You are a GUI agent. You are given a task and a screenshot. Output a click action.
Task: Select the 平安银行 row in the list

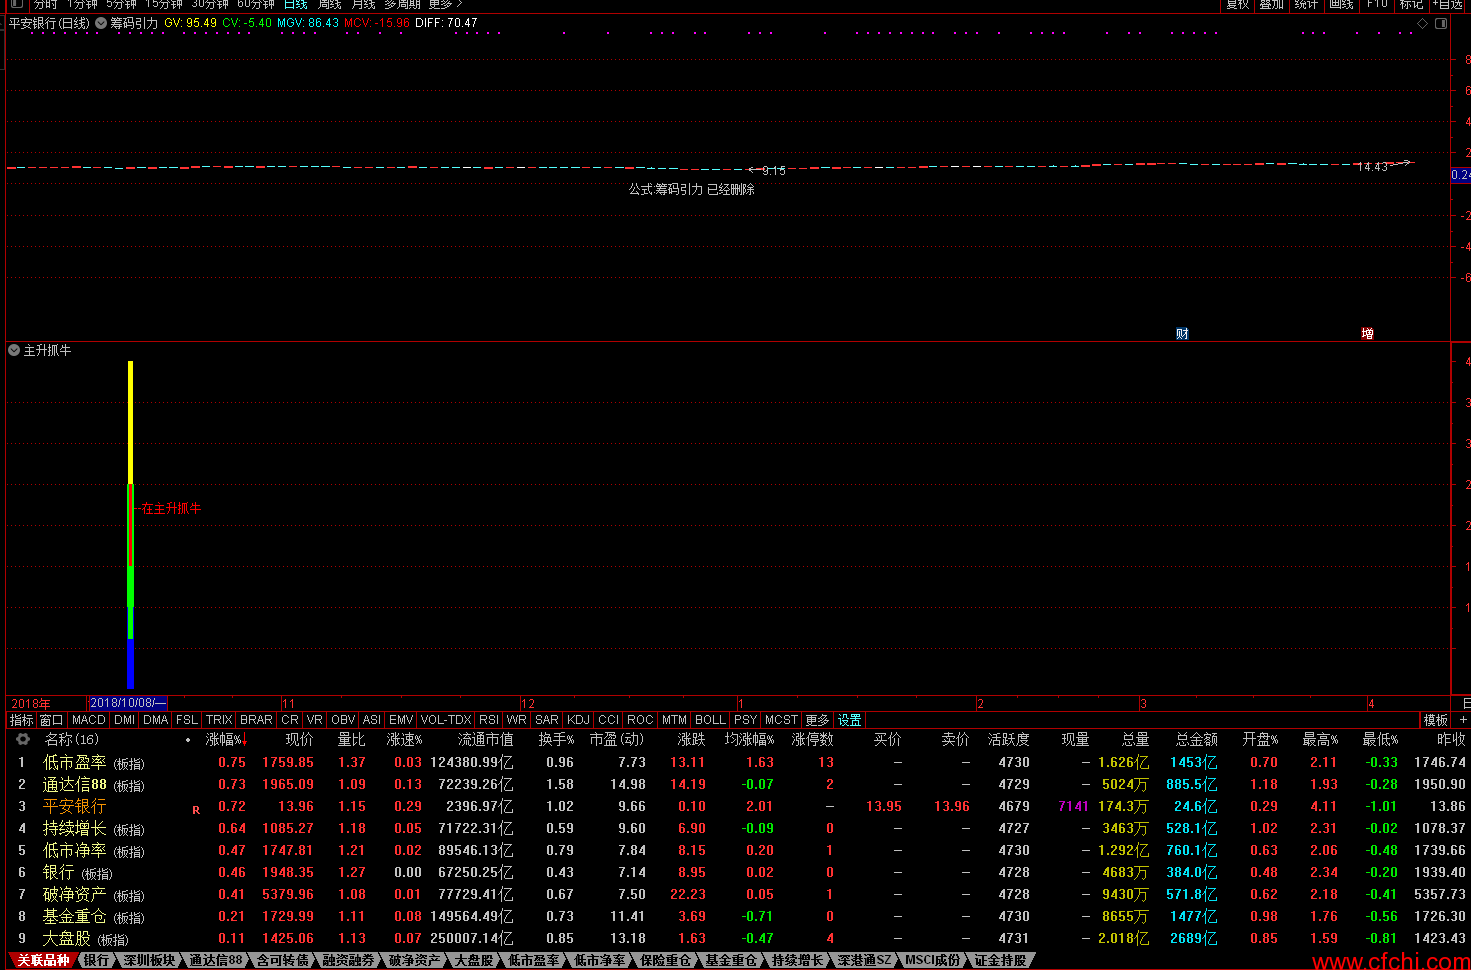735,806
